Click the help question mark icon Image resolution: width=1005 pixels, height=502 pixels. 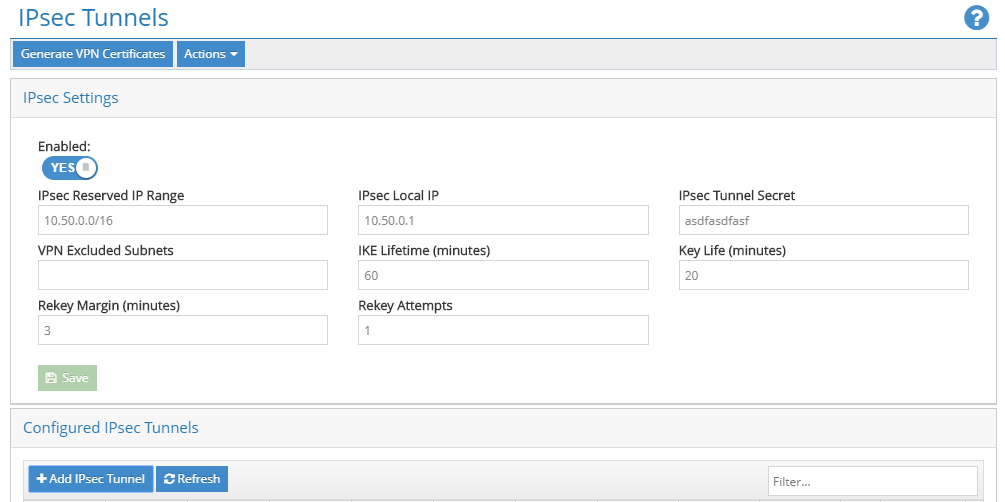pyautogui.click(x=976, y=18)
